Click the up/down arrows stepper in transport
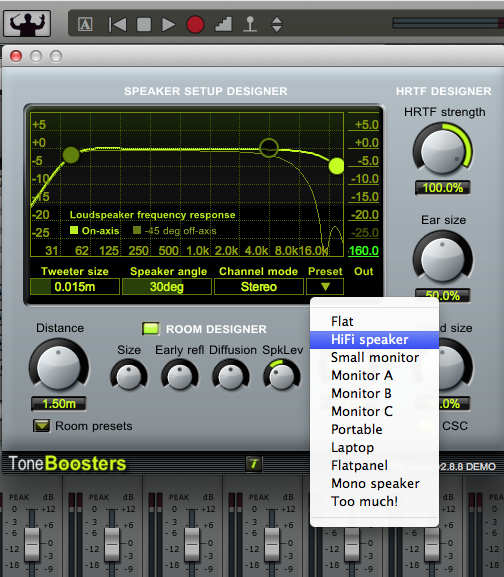This screenshot has width=504, height=577. pos(277,25)
